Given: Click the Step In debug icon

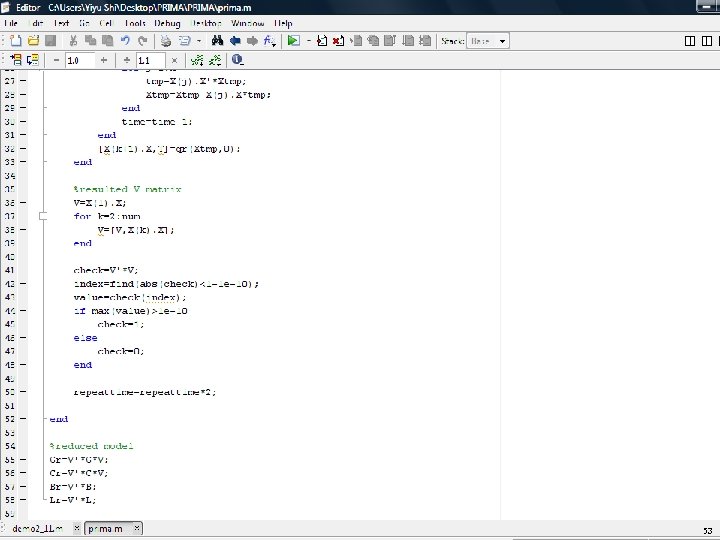Looking at the screenshot, I should pos(373,41).
